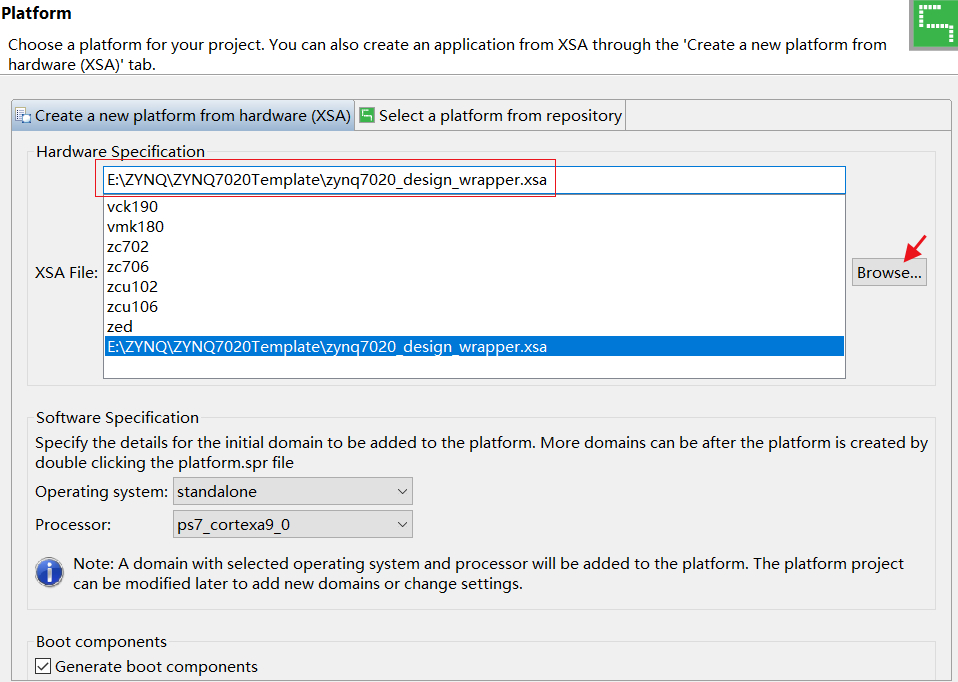This screenshot has height=682, width=958.
Task: Click the blue information note icon
Action: pos(49,573)
